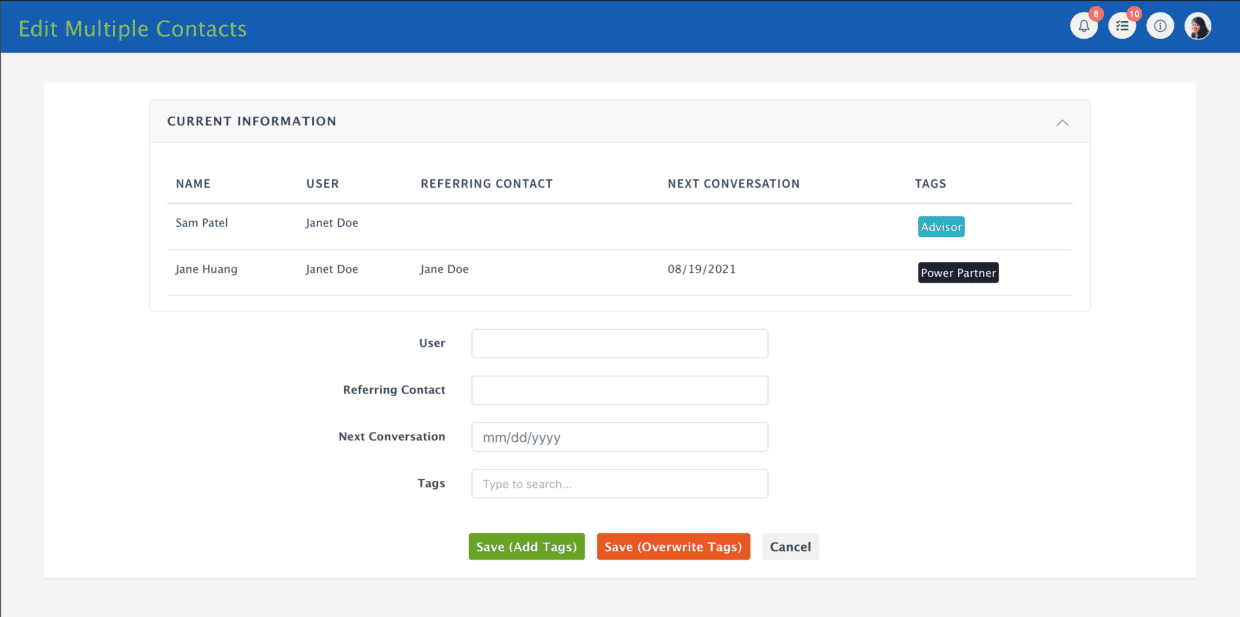Click the TAGS column header

pos(930,184)
